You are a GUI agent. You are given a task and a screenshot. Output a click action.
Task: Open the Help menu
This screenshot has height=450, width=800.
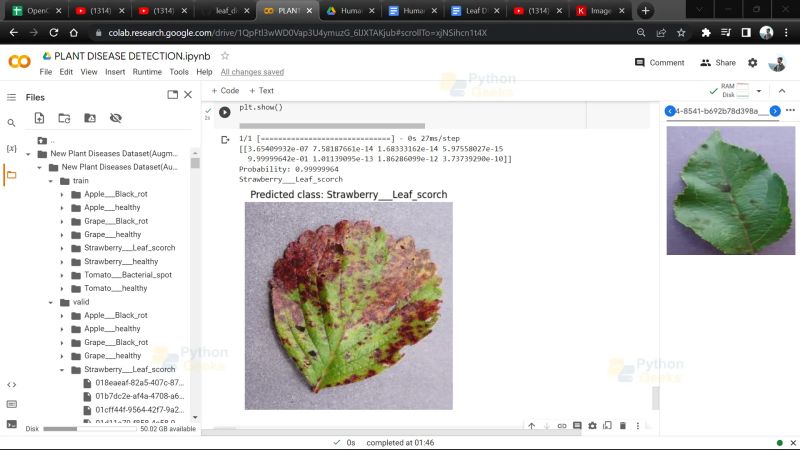(x=204, y=72)
